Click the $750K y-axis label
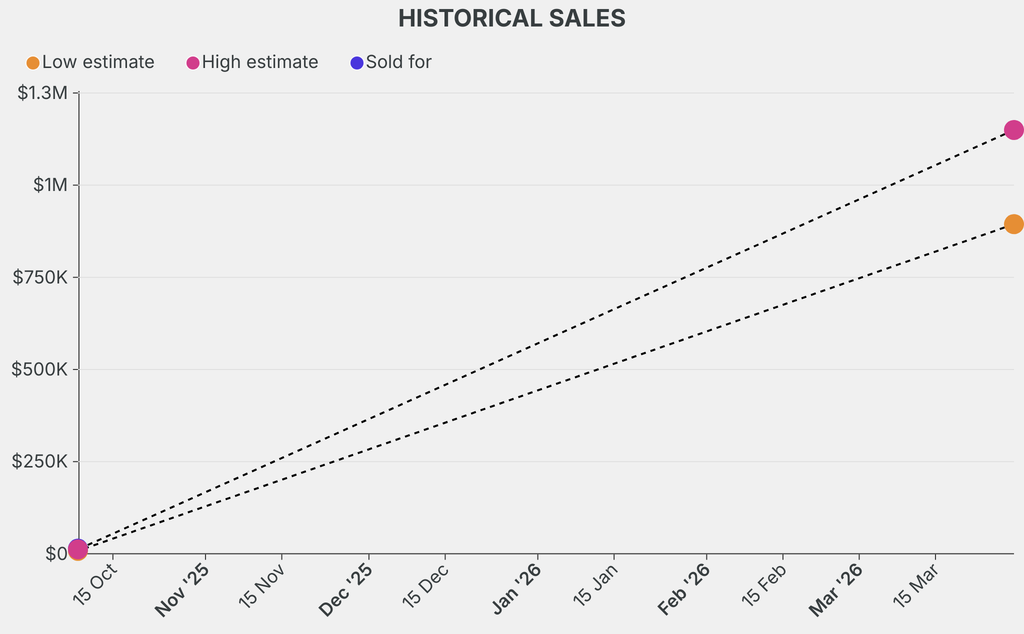 [40, 277]
